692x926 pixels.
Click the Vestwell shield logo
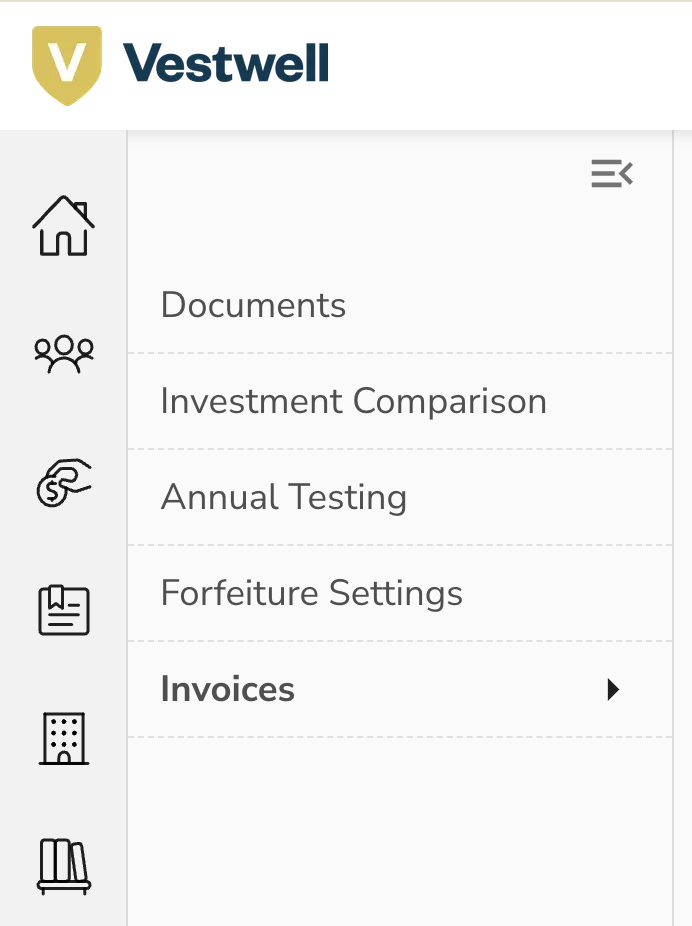(x=66, y=64)
